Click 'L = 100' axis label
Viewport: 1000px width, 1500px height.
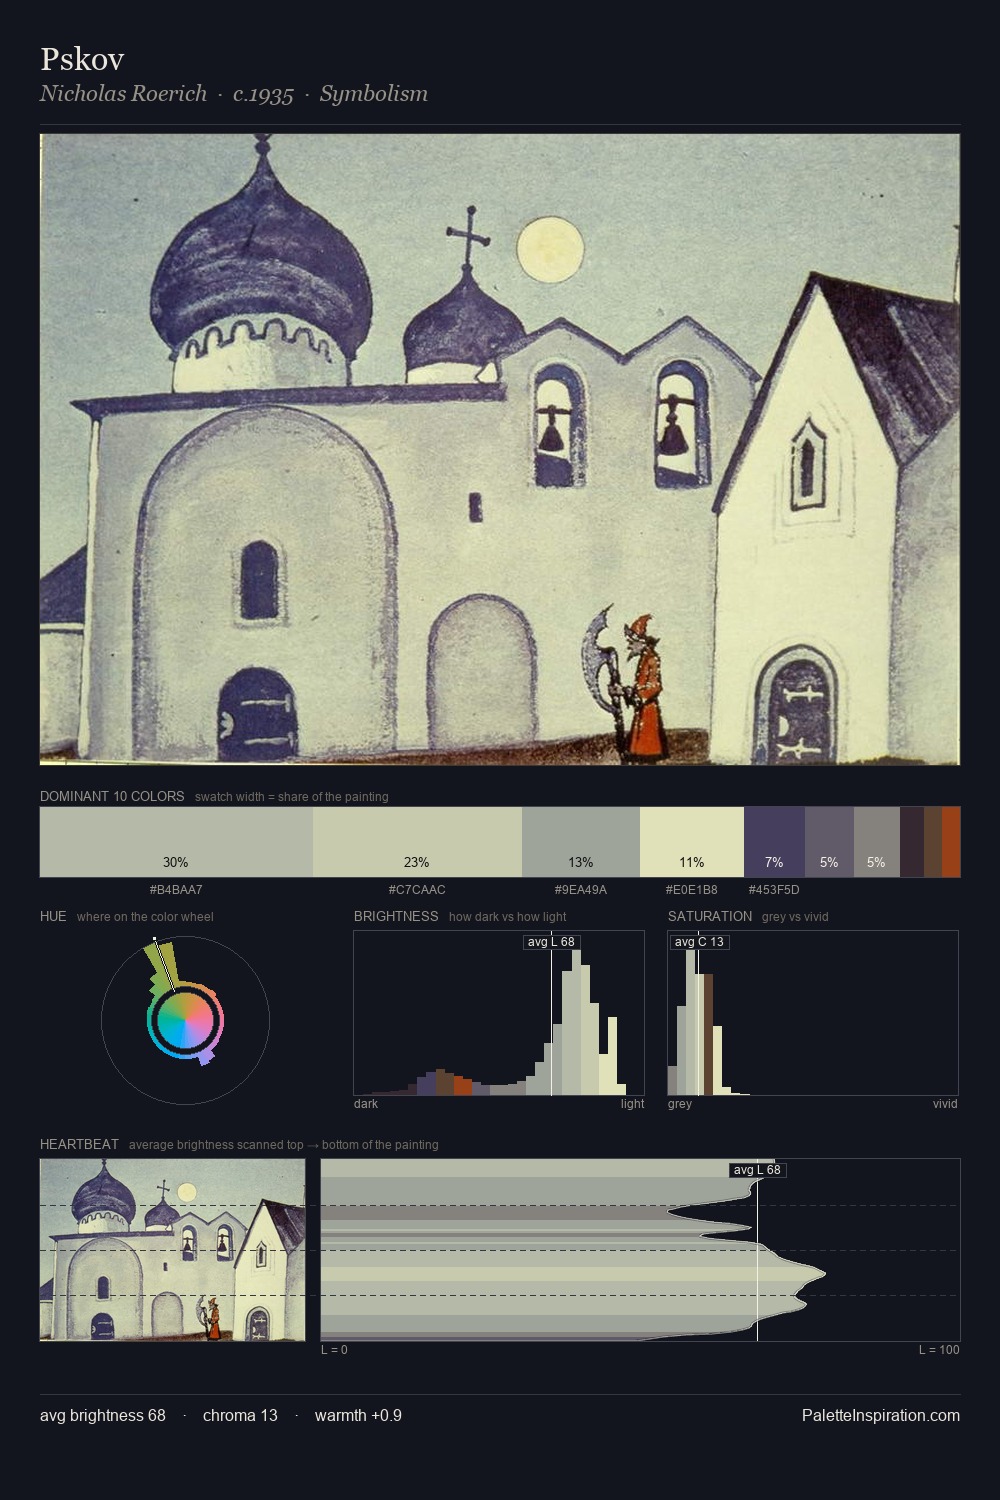coord(939,1350)
